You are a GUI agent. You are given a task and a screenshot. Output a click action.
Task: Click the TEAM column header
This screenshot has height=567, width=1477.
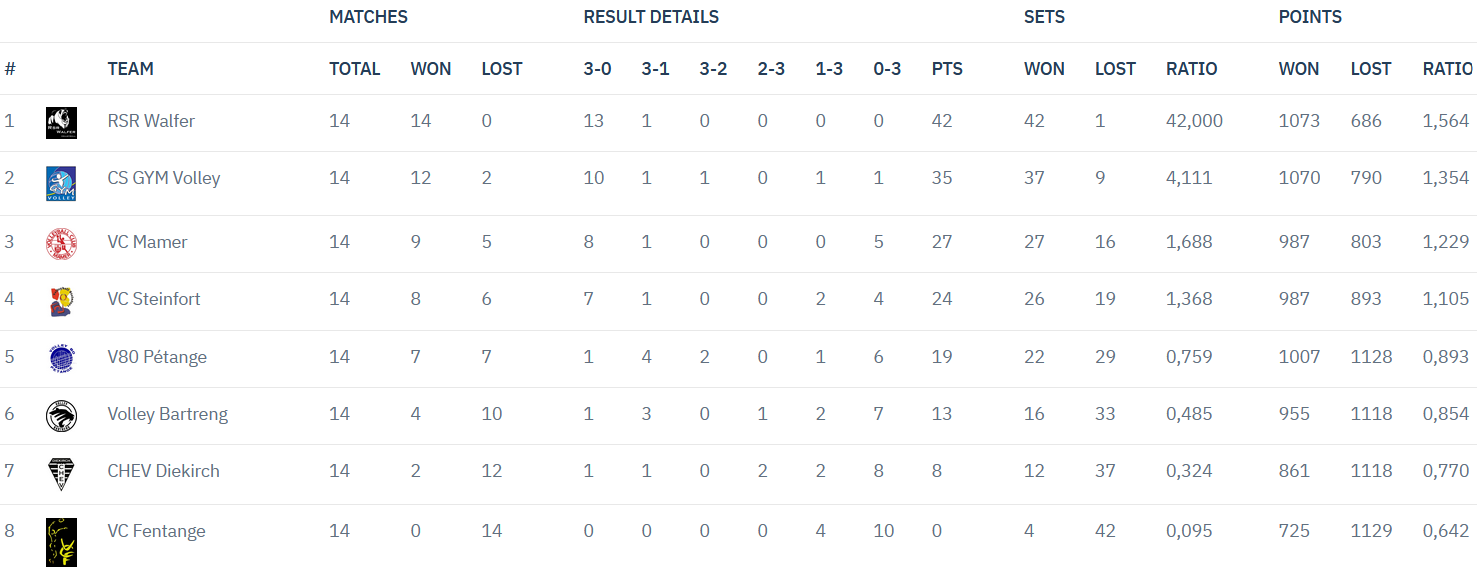130,69
